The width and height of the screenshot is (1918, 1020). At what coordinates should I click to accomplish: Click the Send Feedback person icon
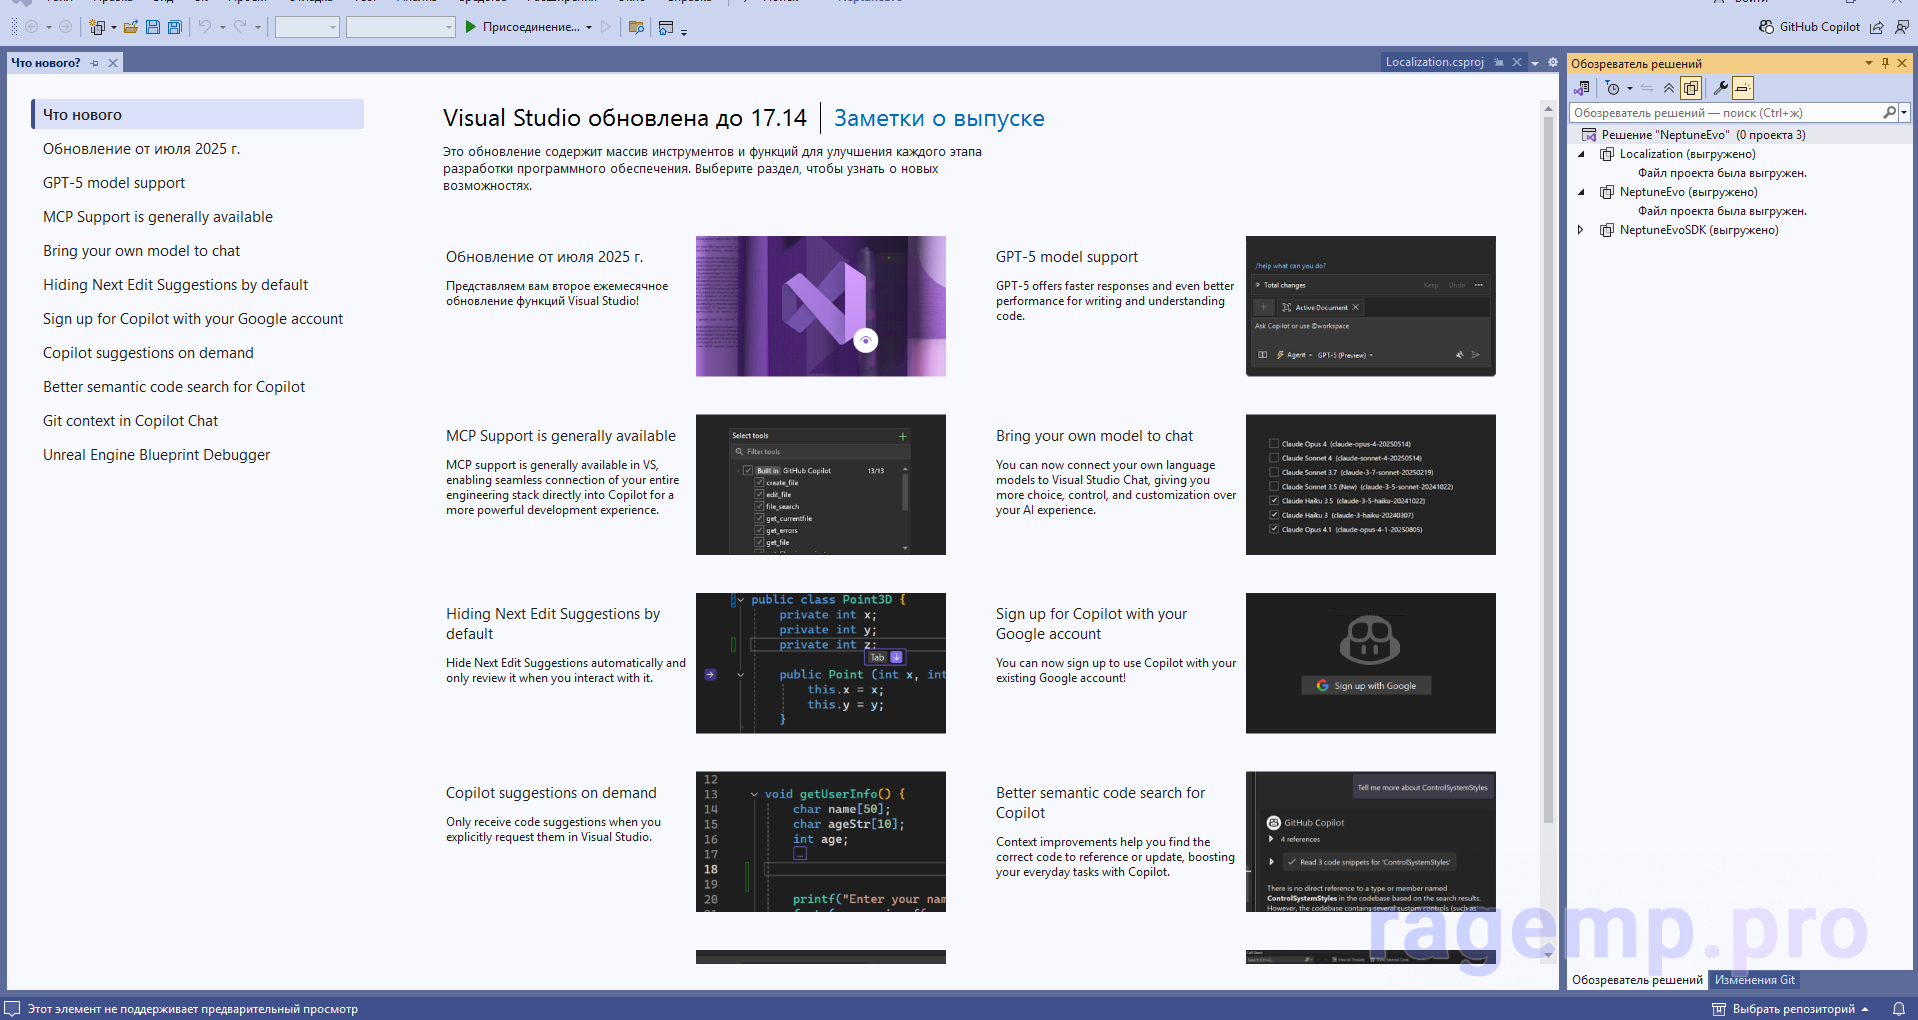pyautogui.click(x=1902, y=27)
